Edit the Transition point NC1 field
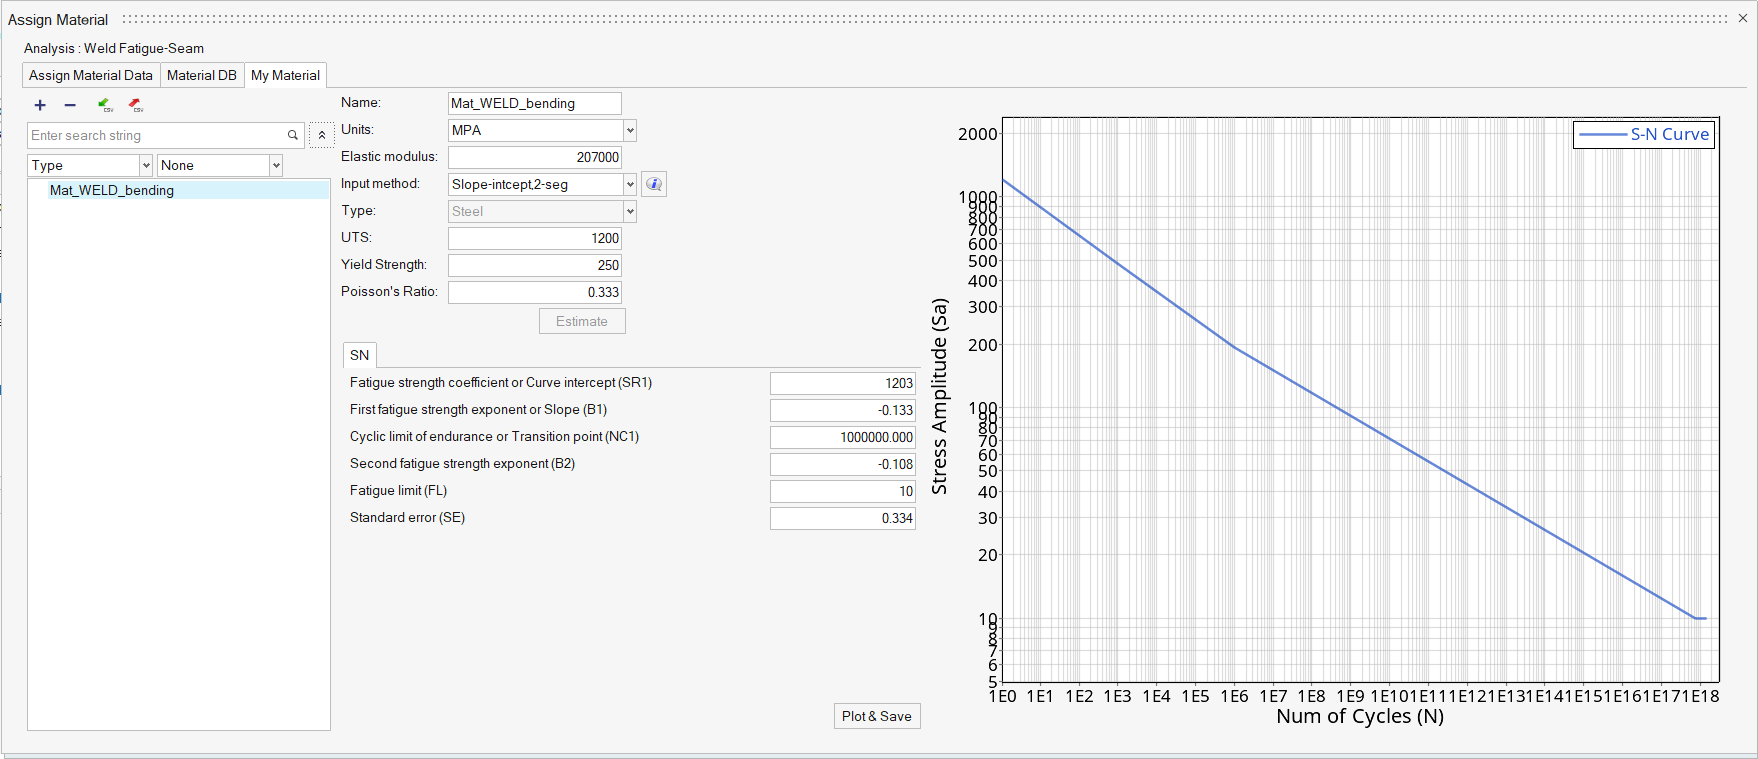The height and width of the screenshot is (759, 1758). tap(843, 437)
